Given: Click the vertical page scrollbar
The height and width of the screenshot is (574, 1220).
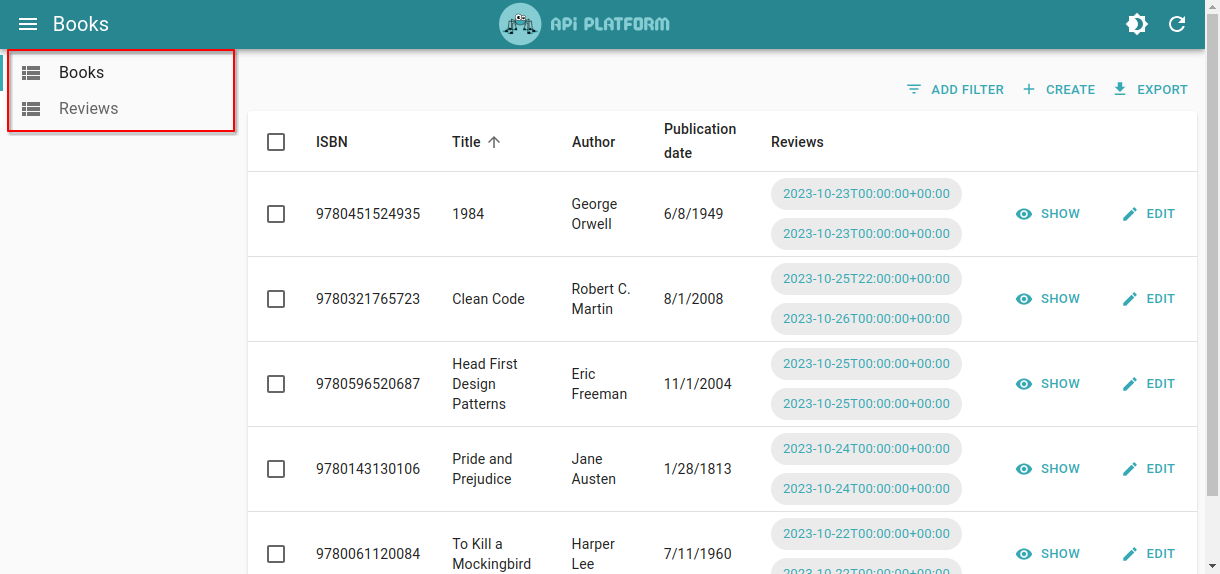Looking at the screenshot, I should point(1212,250).
